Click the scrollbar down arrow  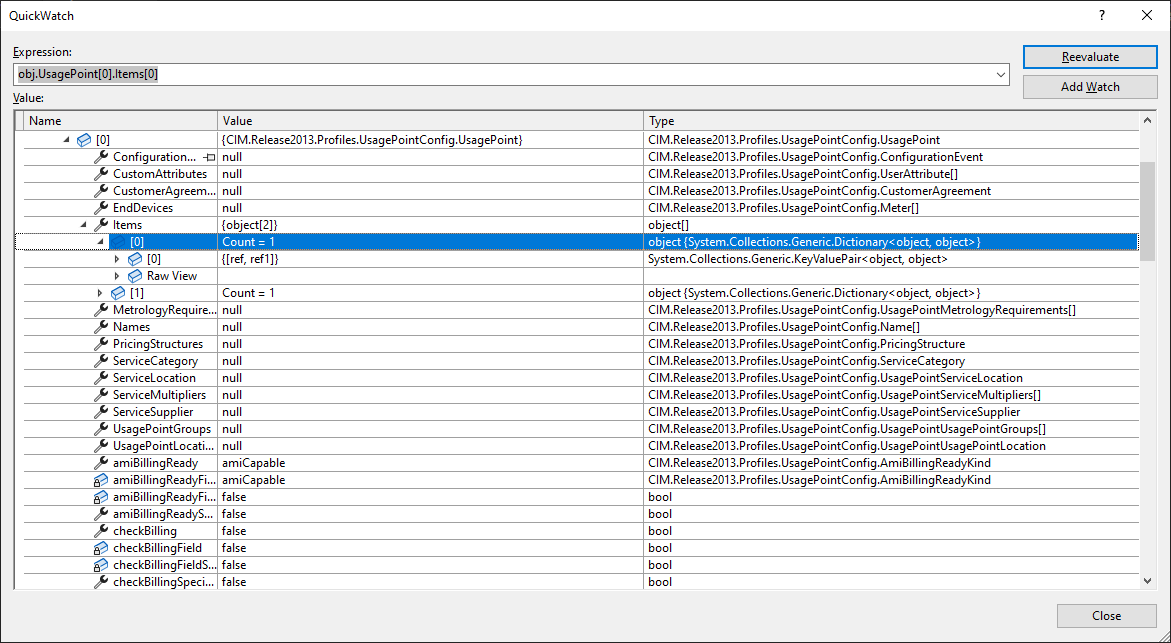1147,581
